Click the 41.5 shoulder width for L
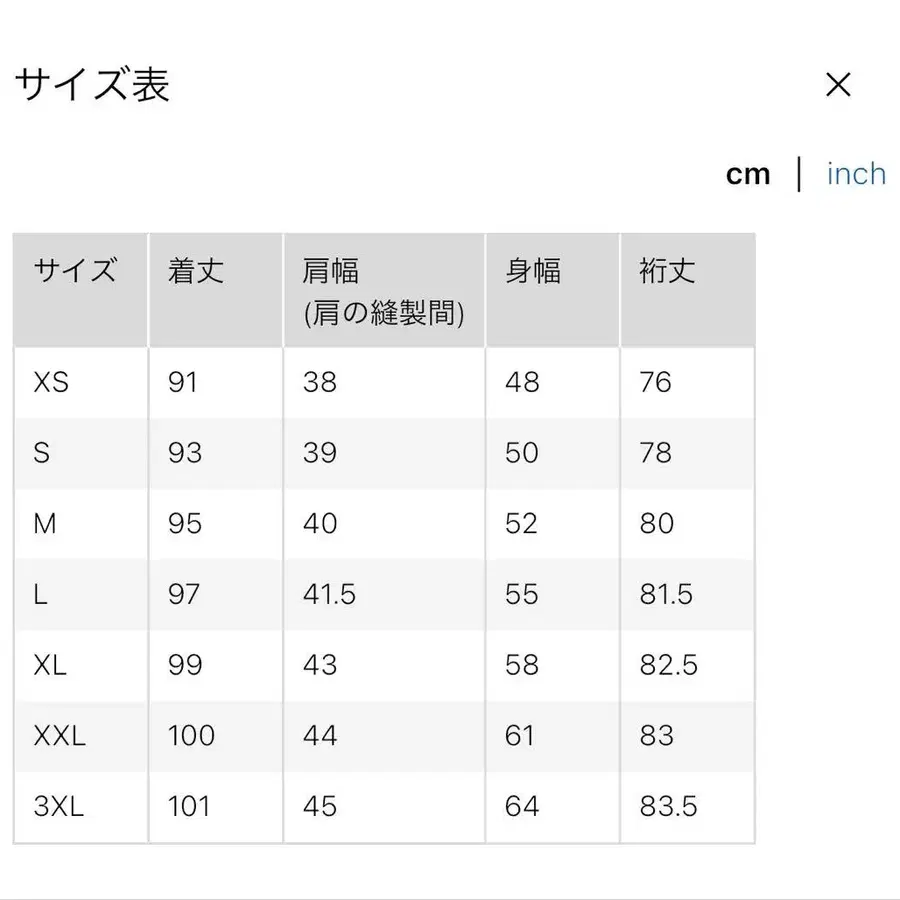Viewport: 900px width, 900px height. coord(328,594)
